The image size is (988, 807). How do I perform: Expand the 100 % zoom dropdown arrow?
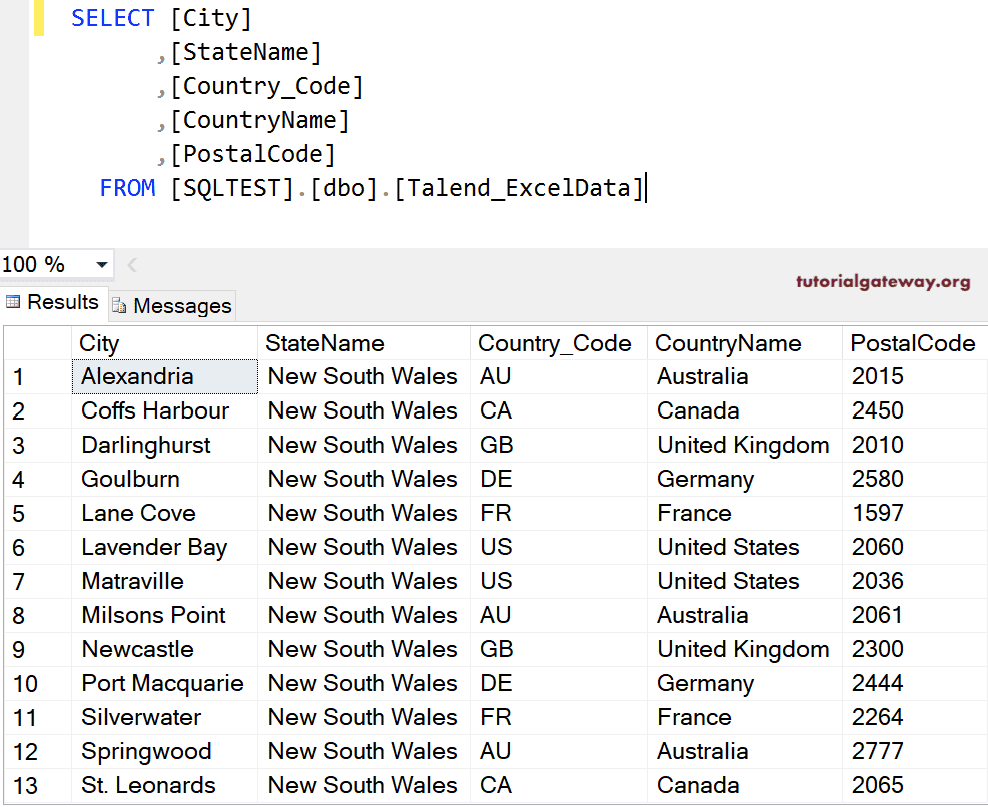[101, 265]
